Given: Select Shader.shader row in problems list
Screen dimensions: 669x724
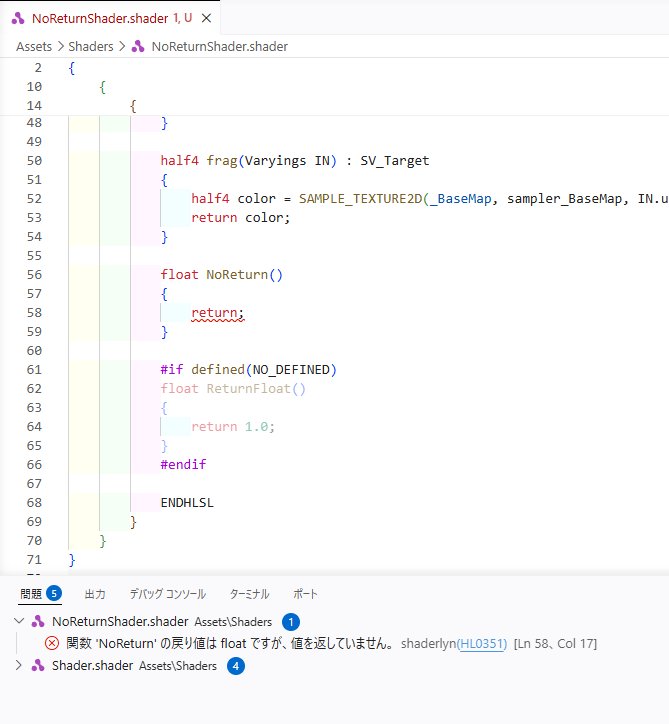Looking at the screenshot, I should 334,666.
